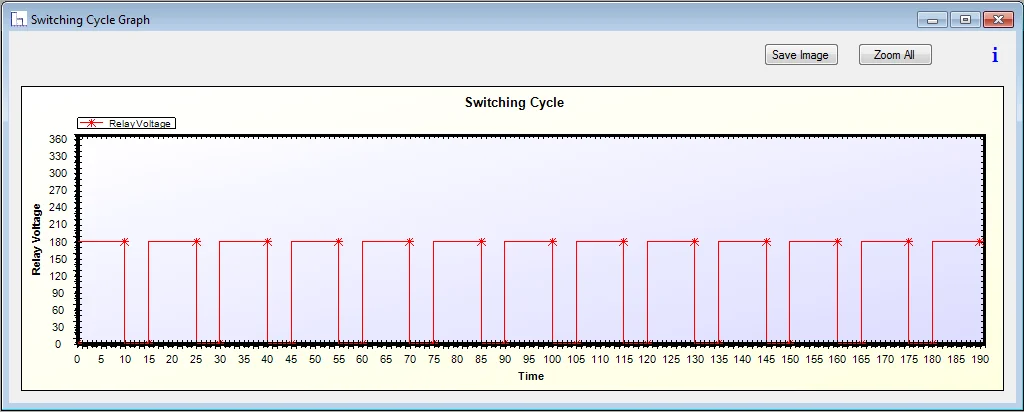Click the 180 V data marker at time 10

coord(125,241)
